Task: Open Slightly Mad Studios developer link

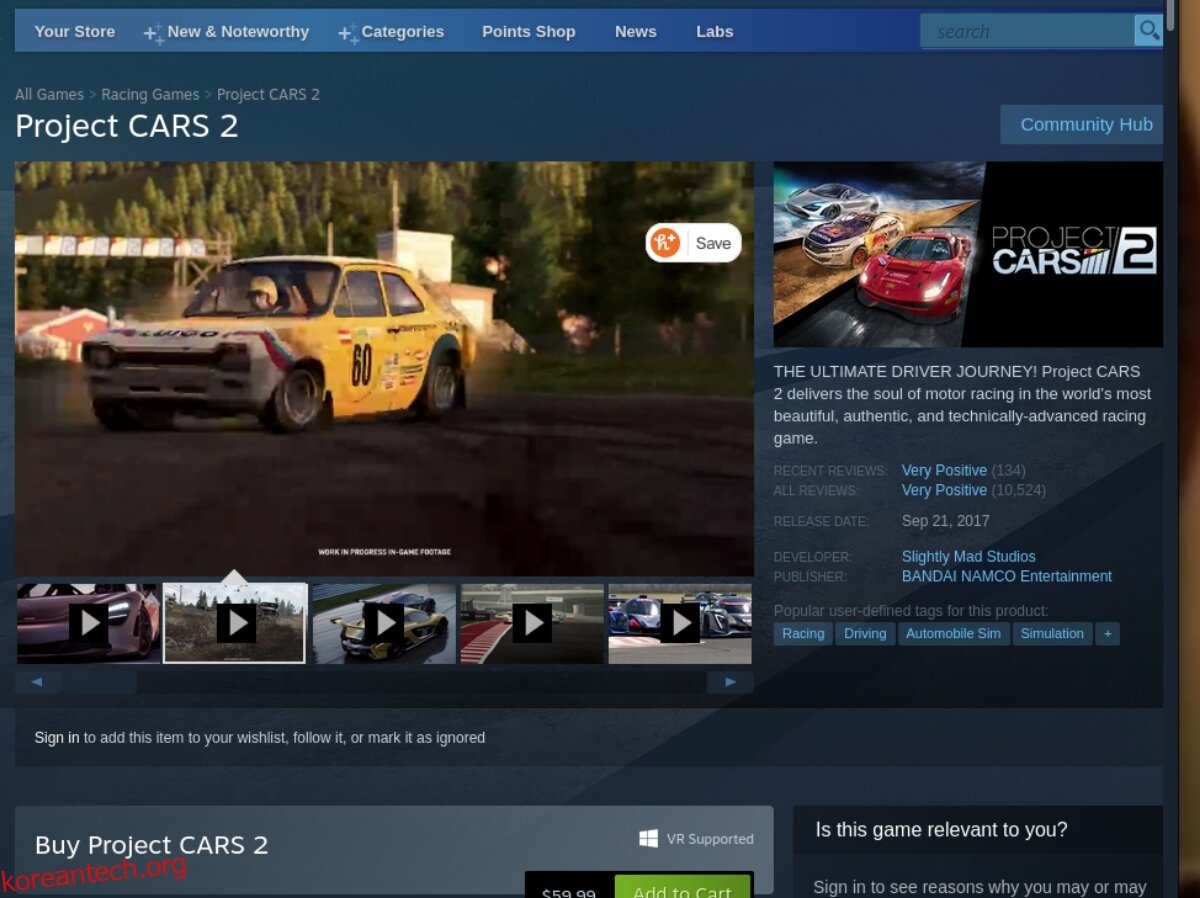Action: (x=968, y=557)
